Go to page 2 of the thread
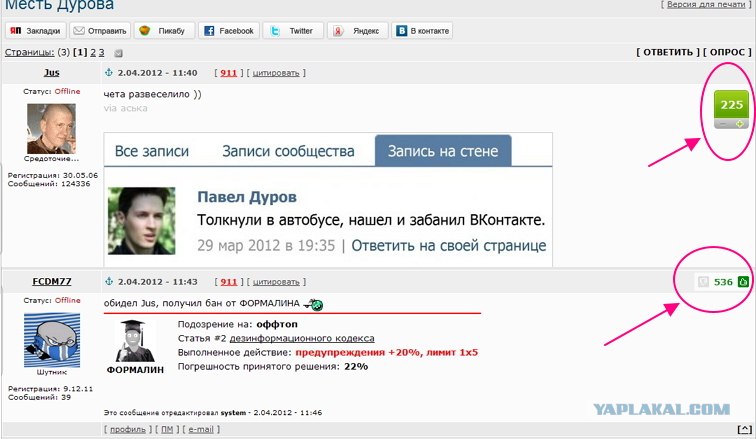Viewport: 756px width, 439px height. coord(93,52)
